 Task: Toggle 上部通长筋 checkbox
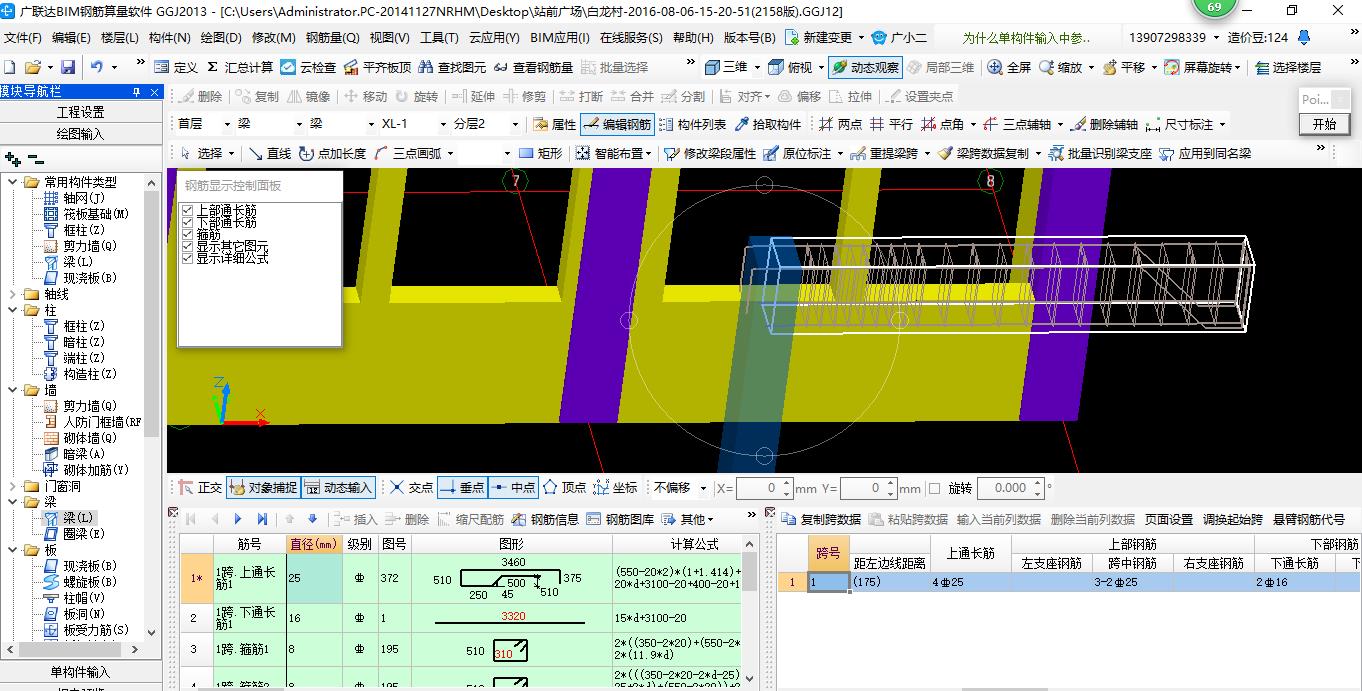pyautogui.click(x=188, y=210)
